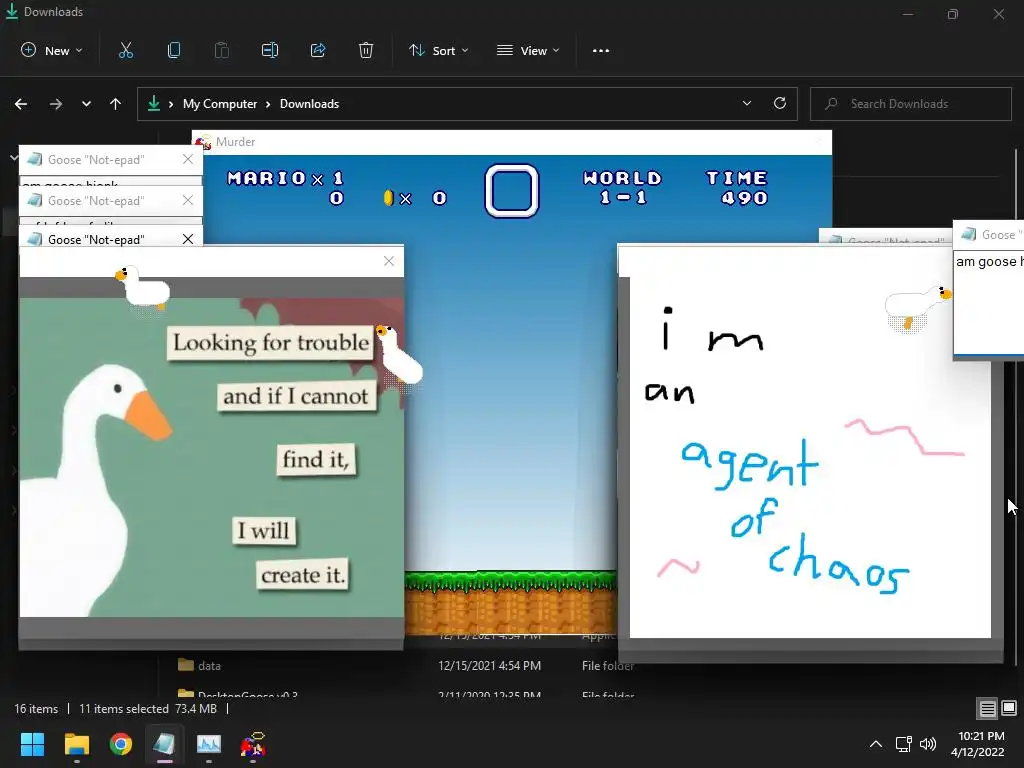Viewport: 1024px width, 768px height.
Task: Go up one folder level
Action: point(116,104)
